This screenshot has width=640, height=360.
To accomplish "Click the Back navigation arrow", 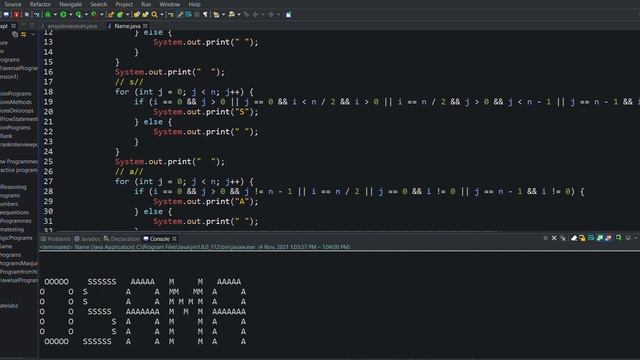I will pos(255,14).
